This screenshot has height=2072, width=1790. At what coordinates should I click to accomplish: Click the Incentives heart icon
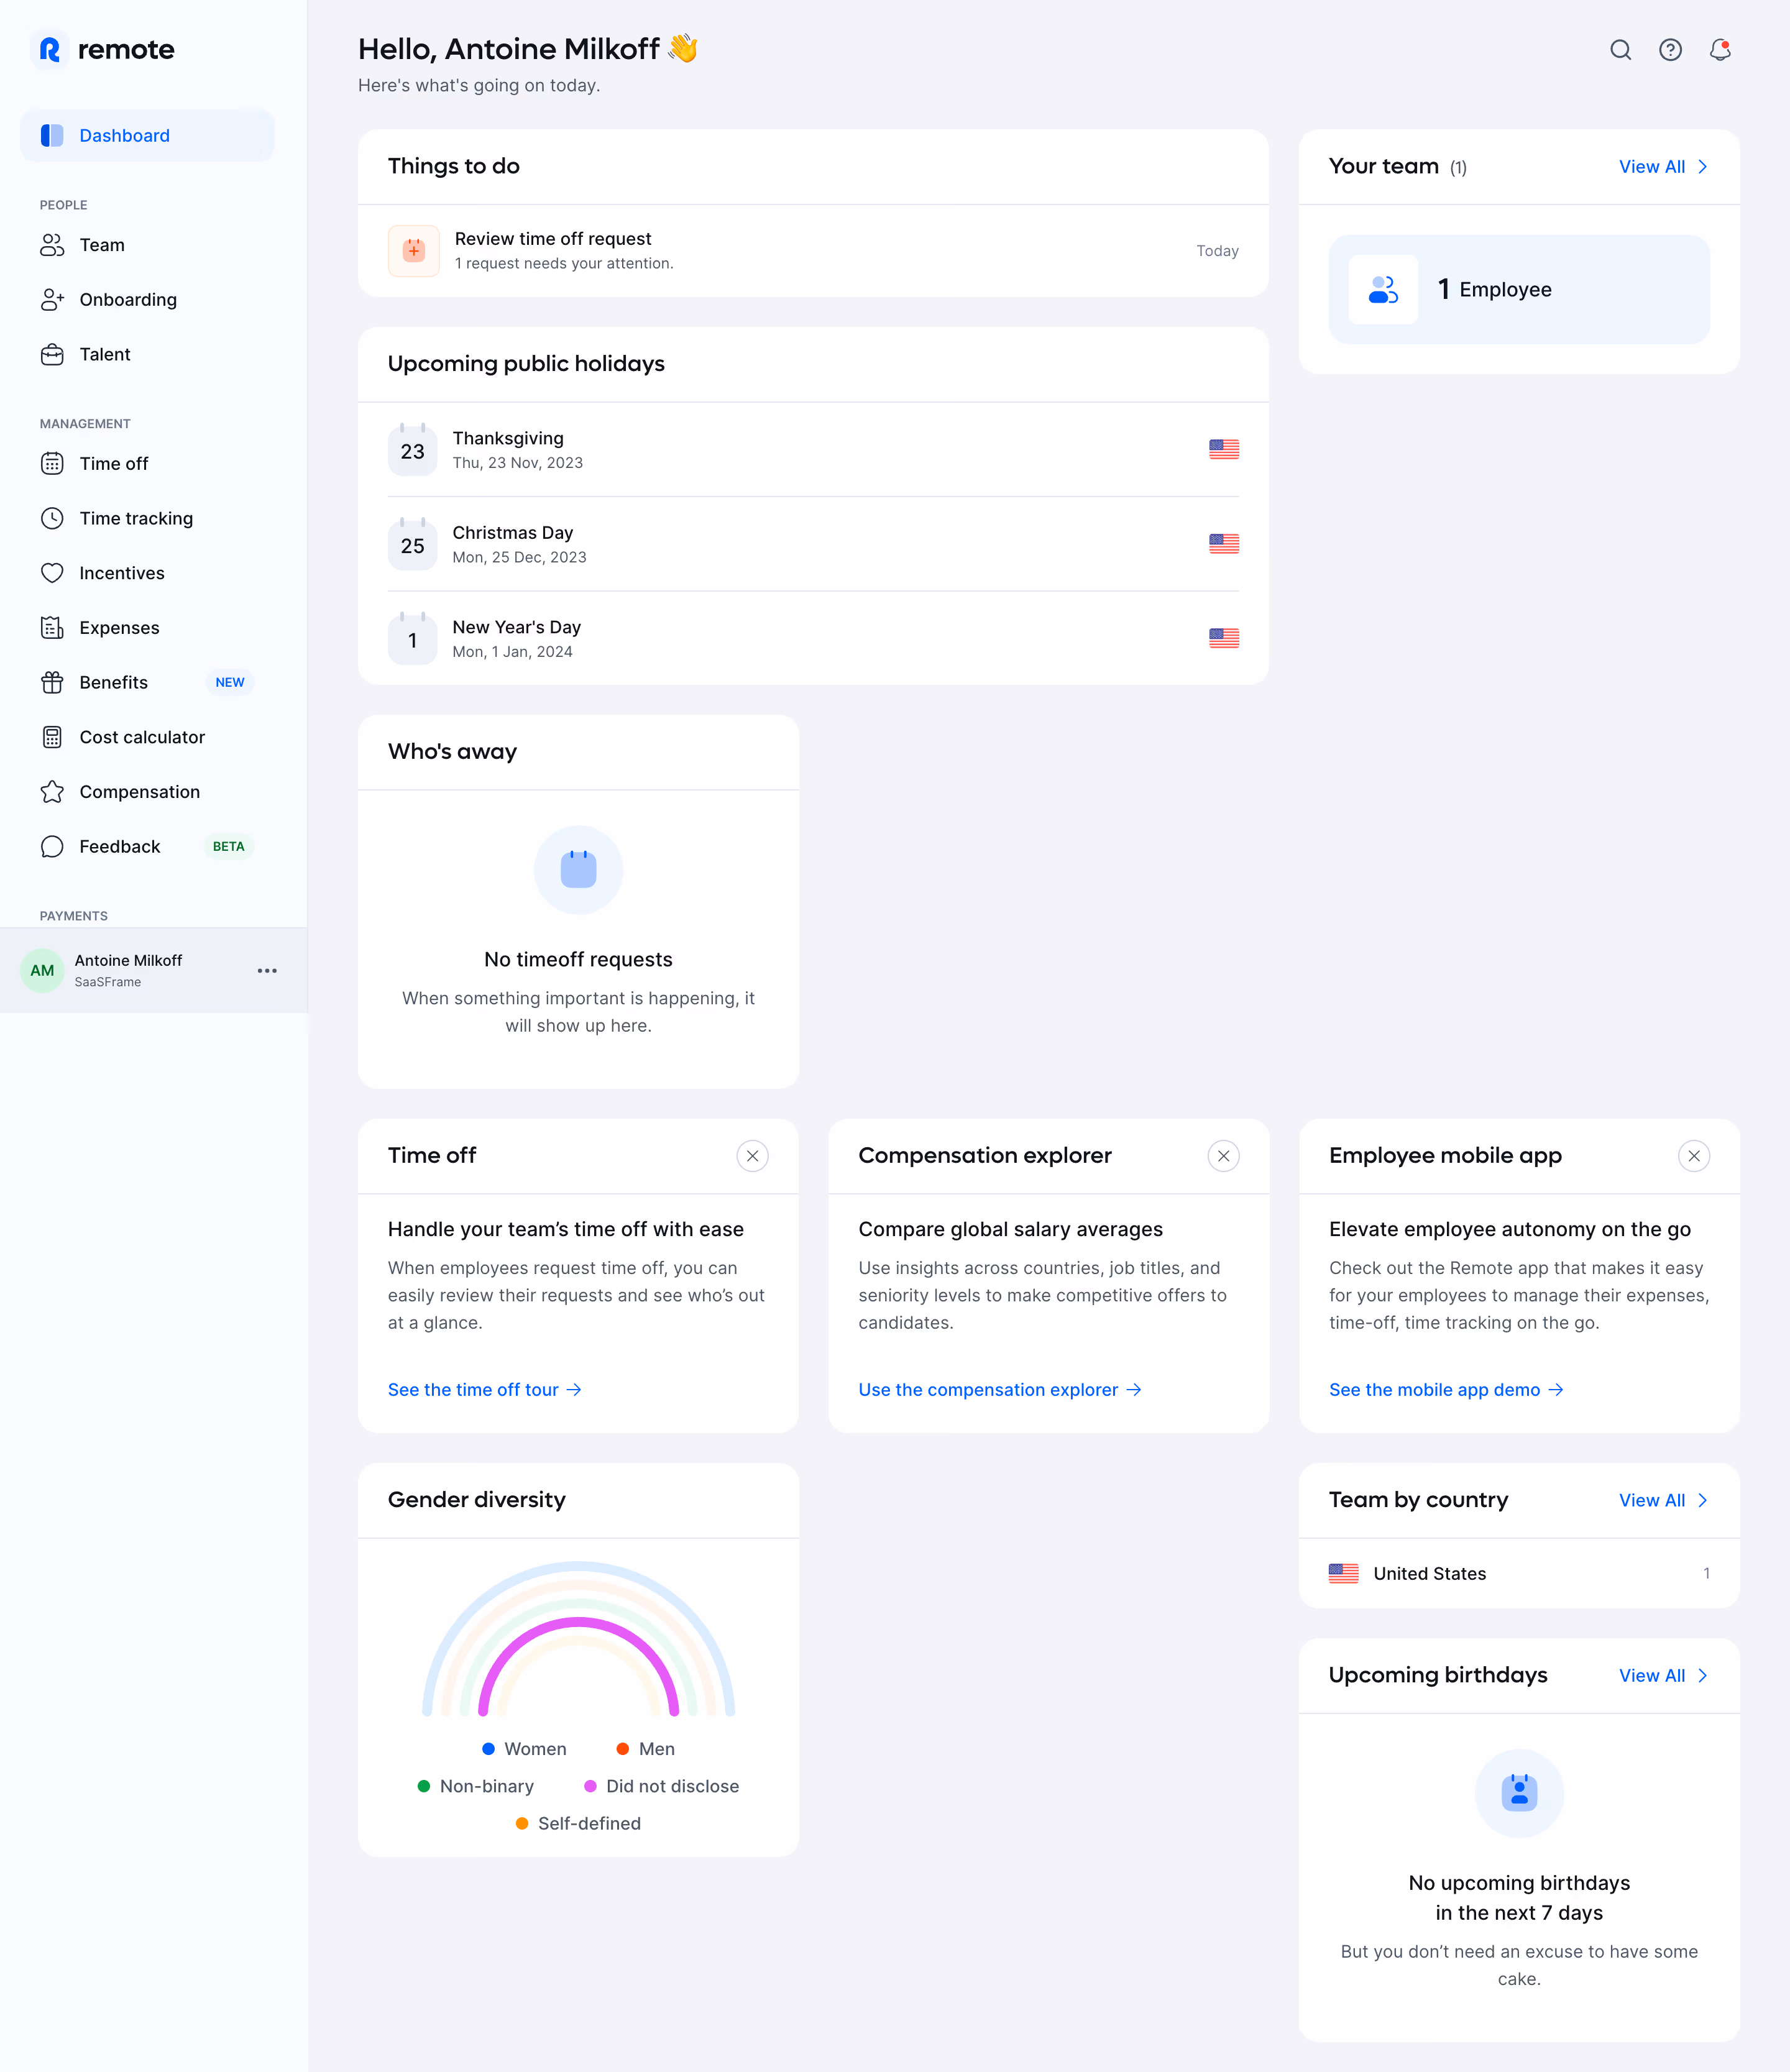[x=52, y=573]
